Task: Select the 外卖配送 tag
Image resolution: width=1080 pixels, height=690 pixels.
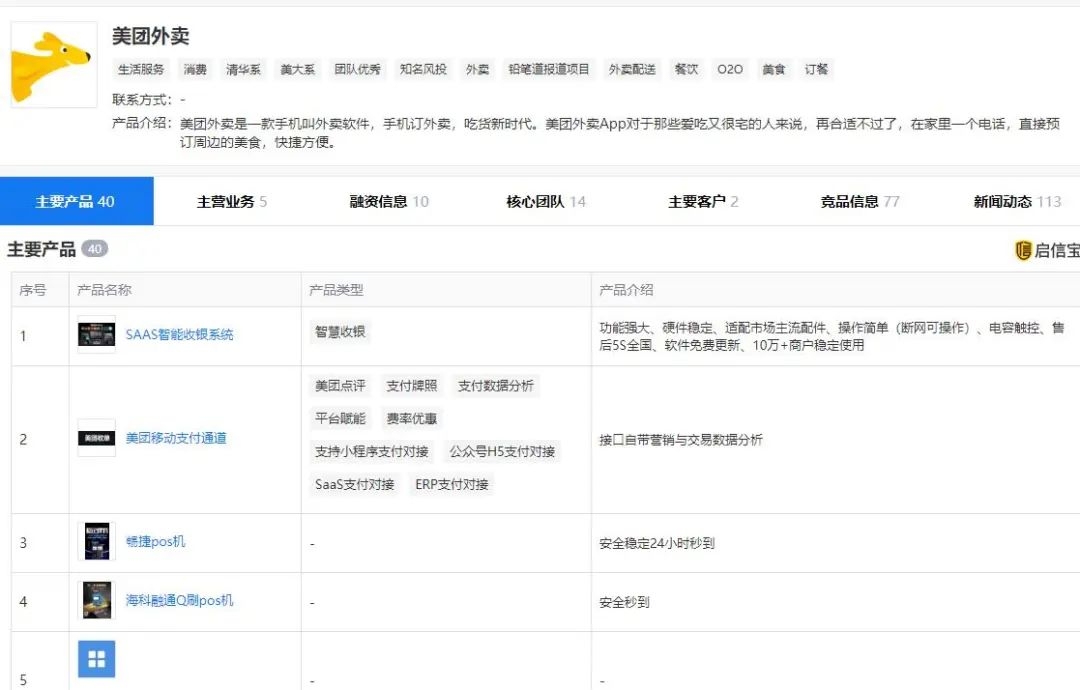Action: 632,69
